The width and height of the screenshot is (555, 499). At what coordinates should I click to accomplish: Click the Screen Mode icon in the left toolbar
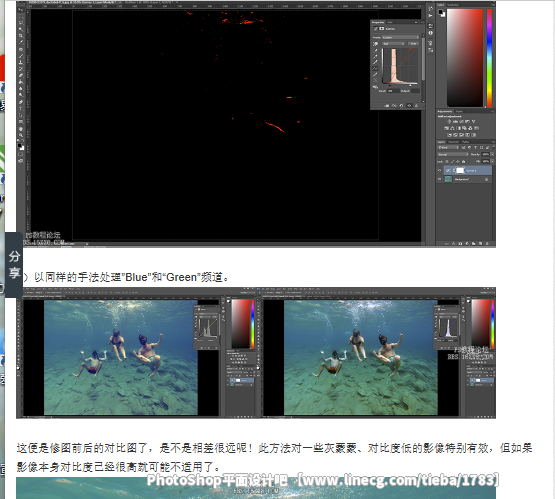pyautogui.click(x=21, y=161)
